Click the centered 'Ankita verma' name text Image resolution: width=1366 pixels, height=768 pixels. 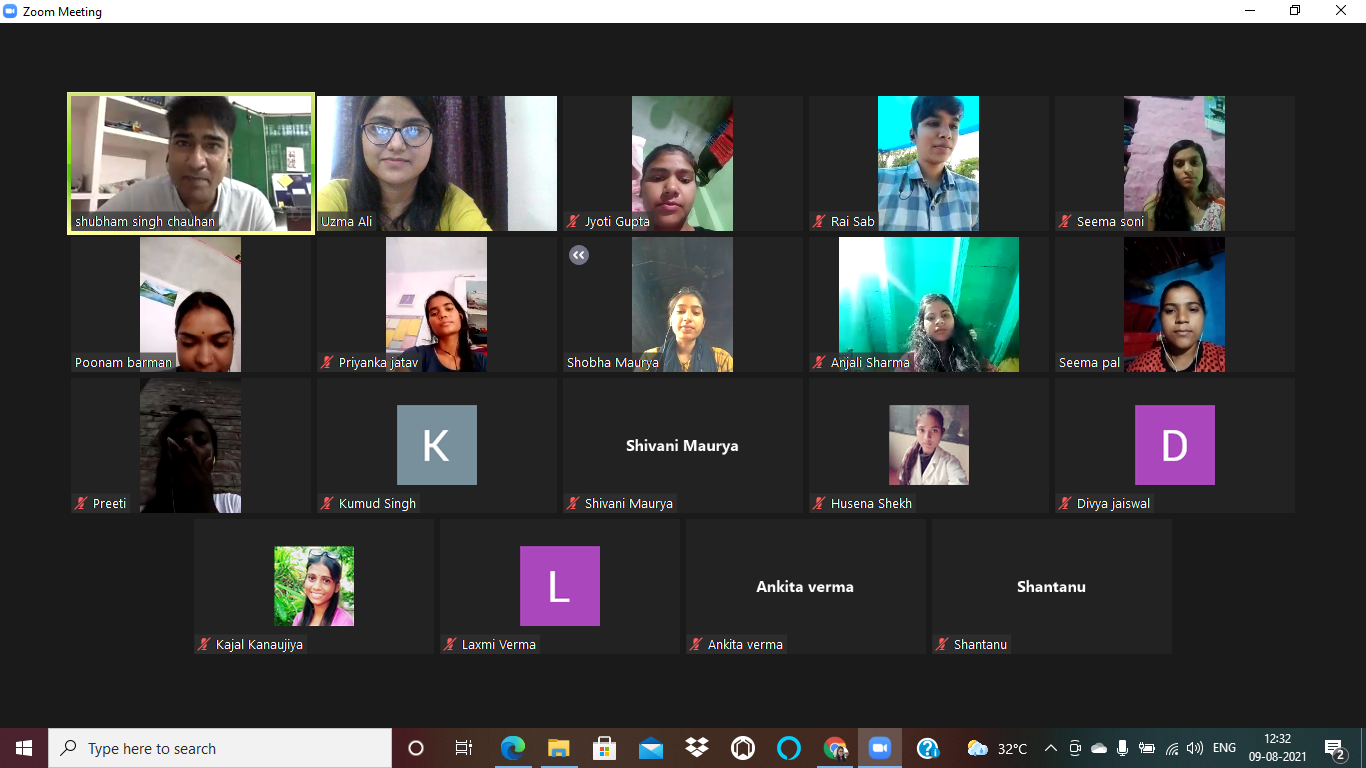pos(805,586)
